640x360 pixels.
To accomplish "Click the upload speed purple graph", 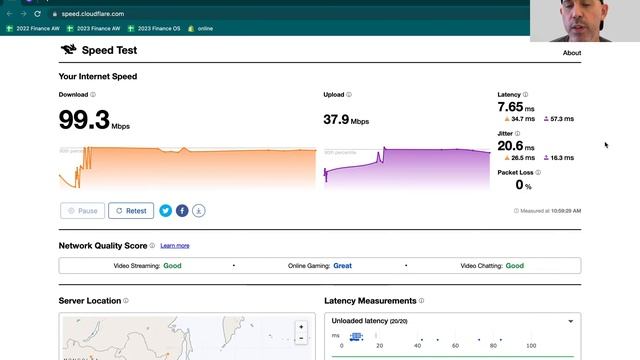I will [x=407, y=168].
